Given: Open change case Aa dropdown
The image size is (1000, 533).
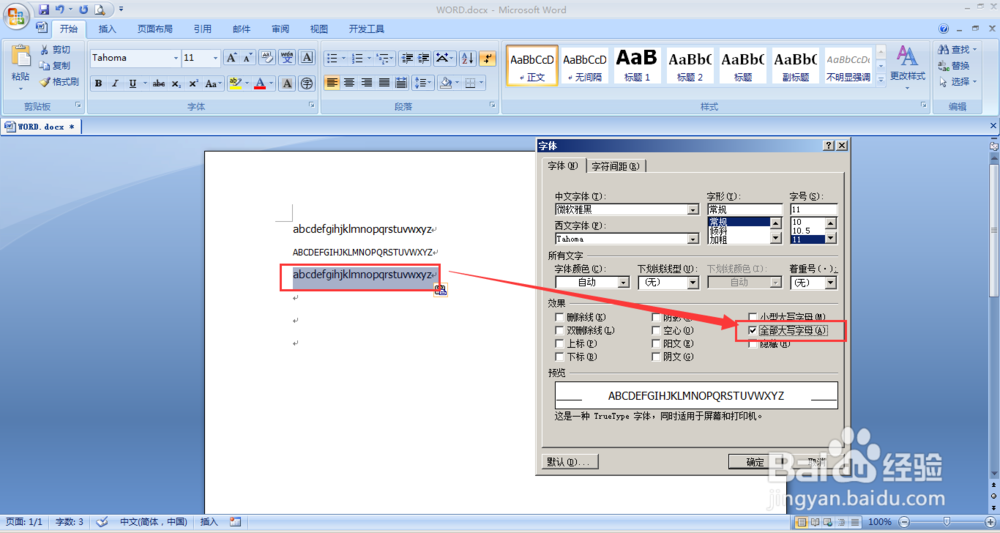Looking at the screenshot, I should 213,84.
